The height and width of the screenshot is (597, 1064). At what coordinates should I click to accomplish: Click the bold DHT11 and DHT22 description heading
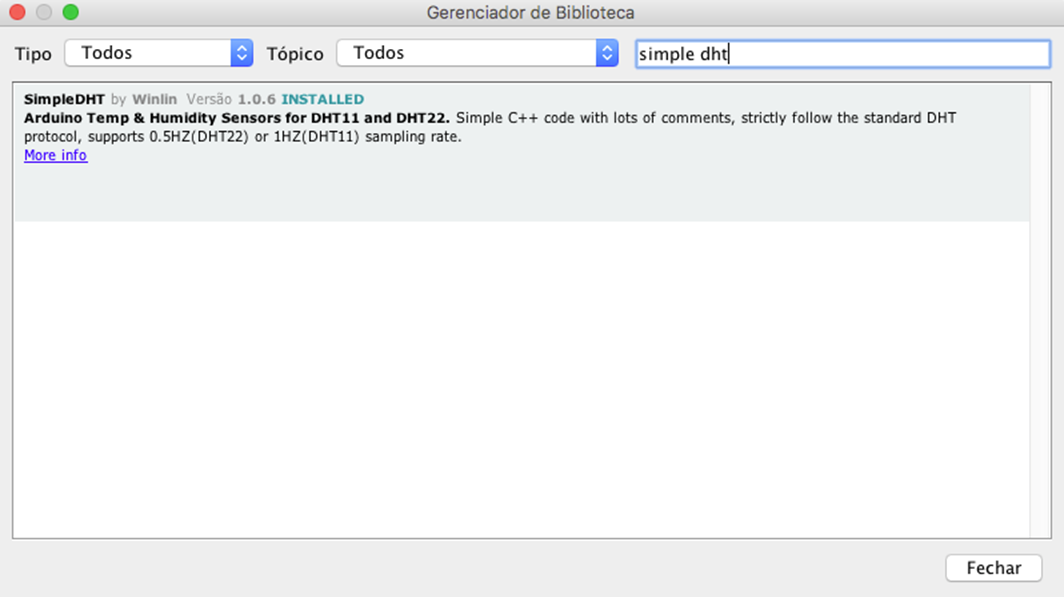(236, 118)
